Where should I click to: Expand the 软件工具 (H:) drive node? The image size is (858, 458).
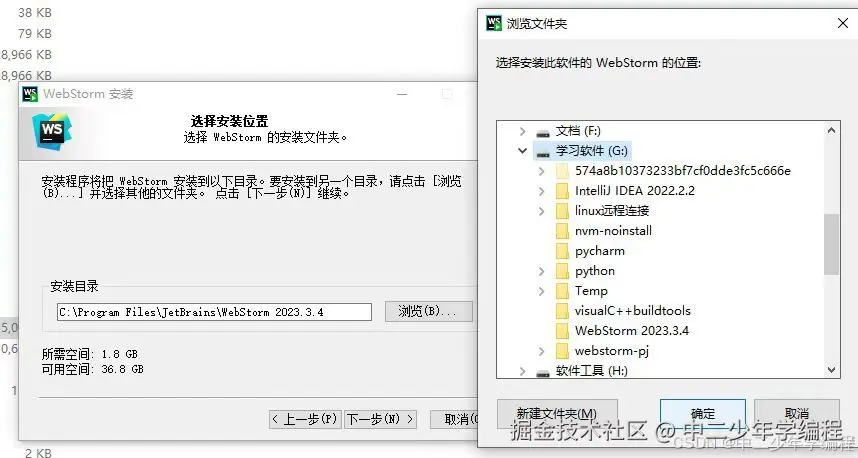[523, 372]
